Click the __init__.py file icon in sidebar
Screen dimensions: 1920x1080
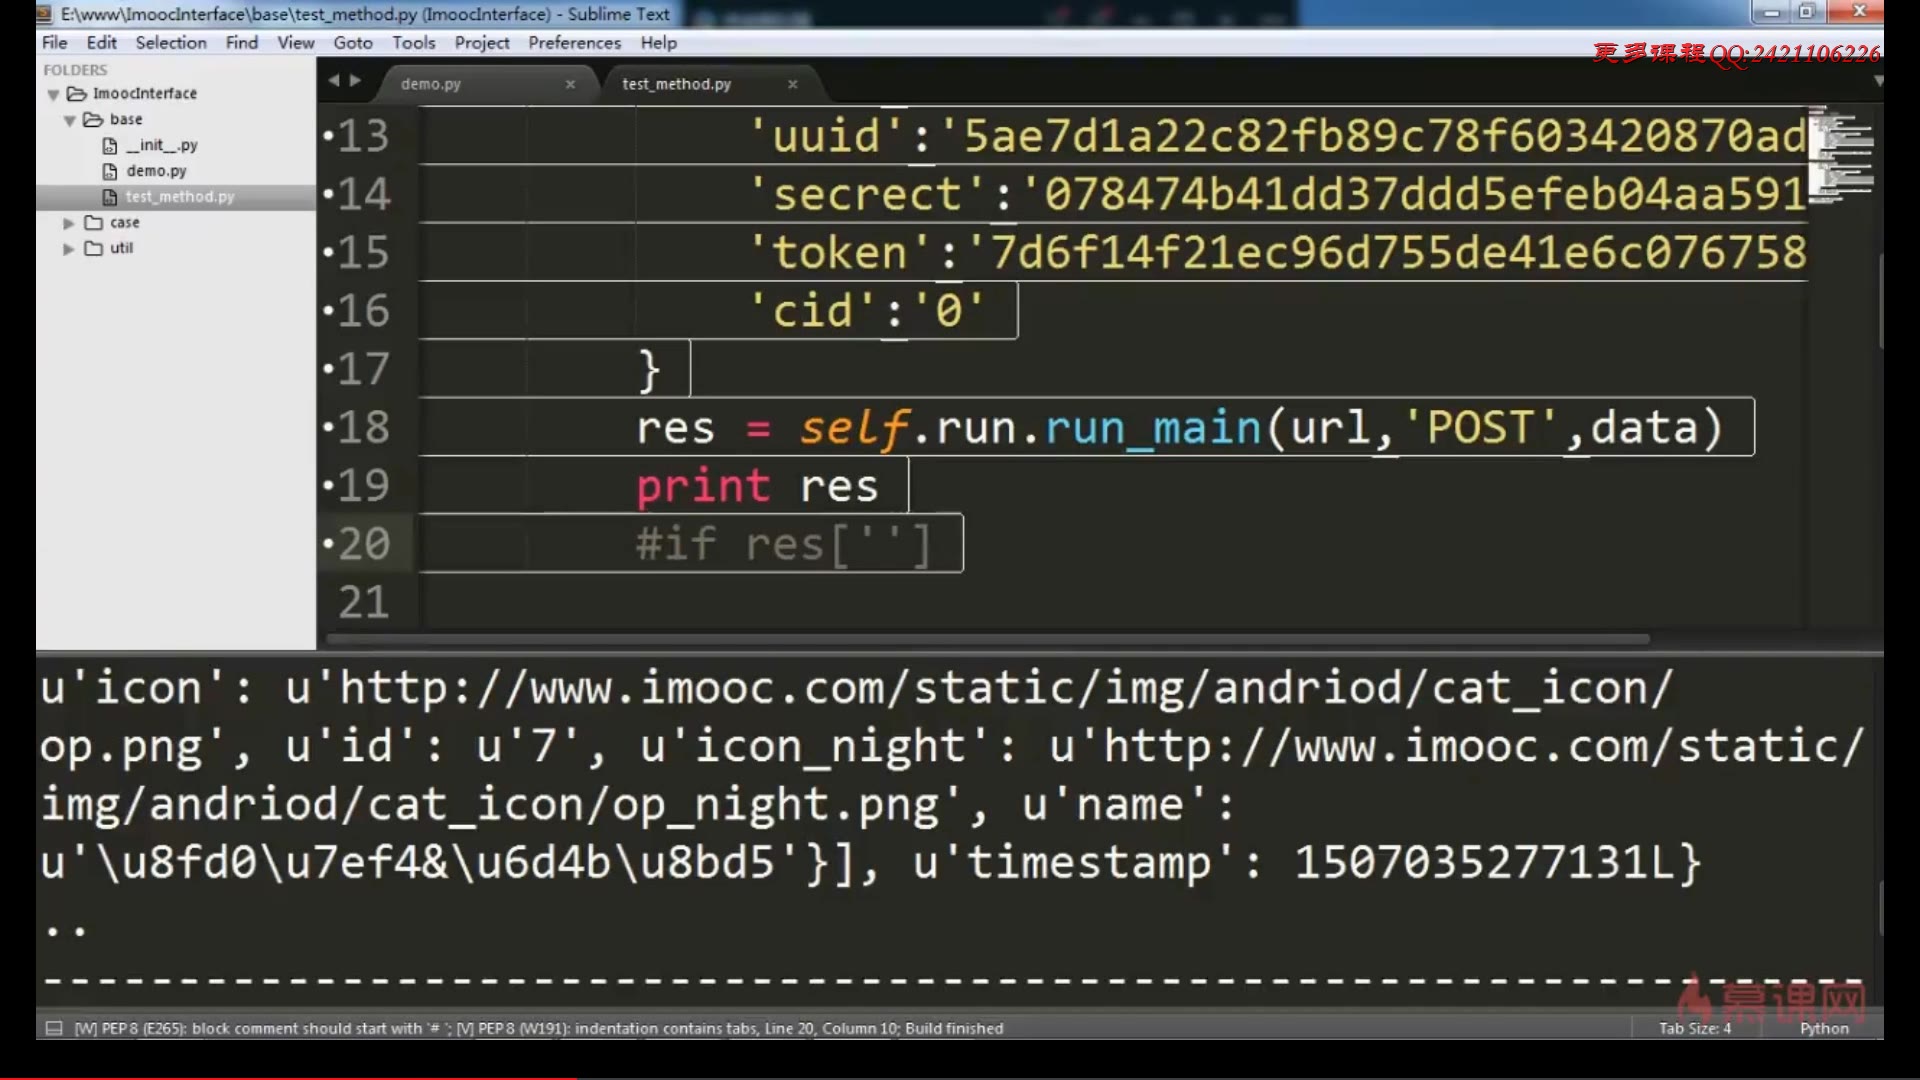pos(110,145)
